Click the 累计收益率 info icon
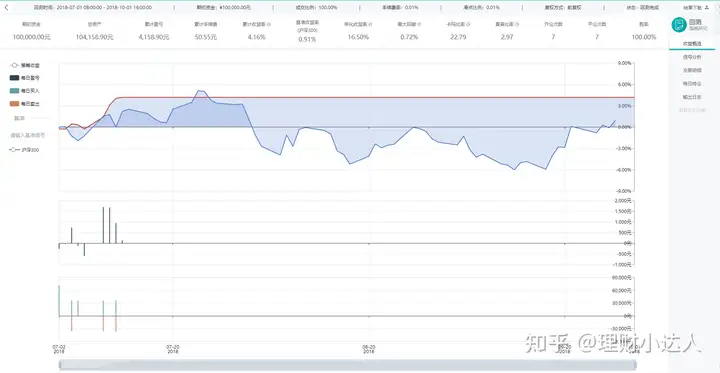720x373 pixels. click(268, 24)
